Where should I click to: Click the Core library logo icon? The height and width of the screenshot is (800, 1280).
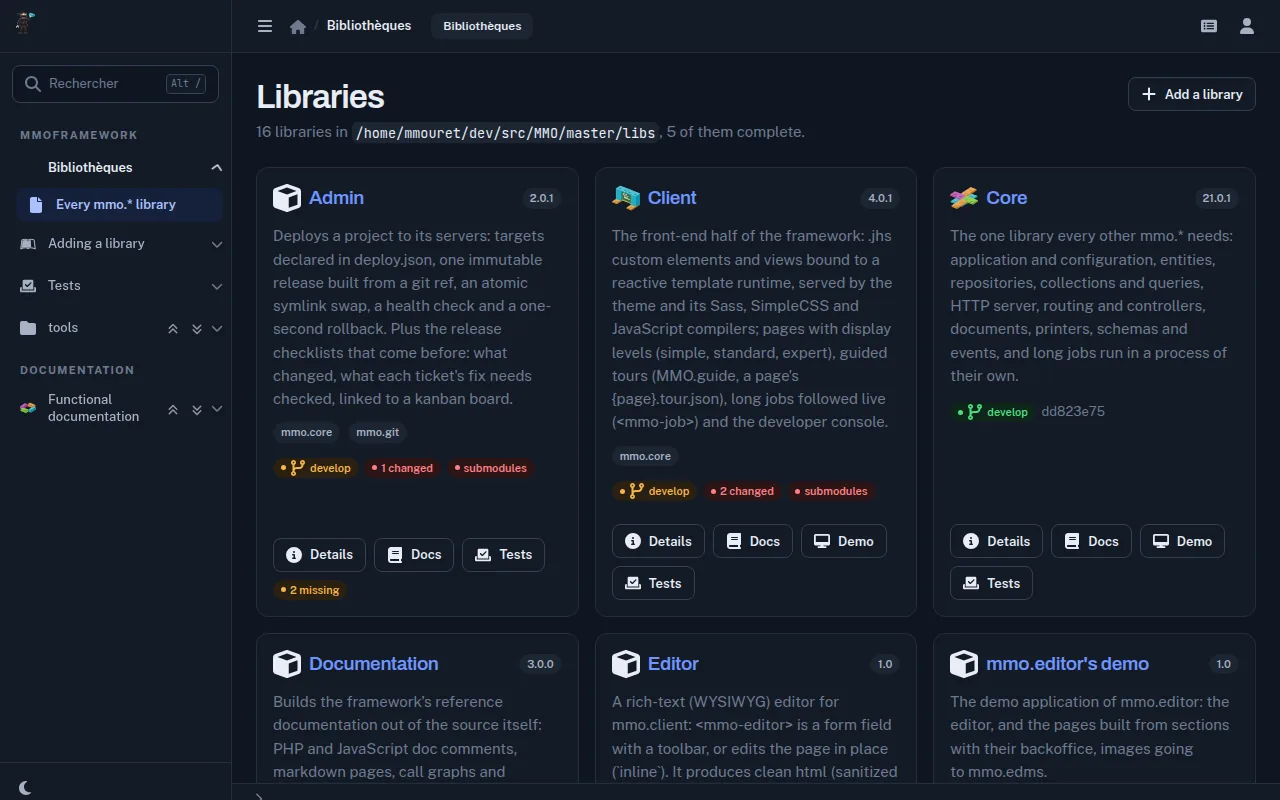pyautogui.click(x=964, y=198)
